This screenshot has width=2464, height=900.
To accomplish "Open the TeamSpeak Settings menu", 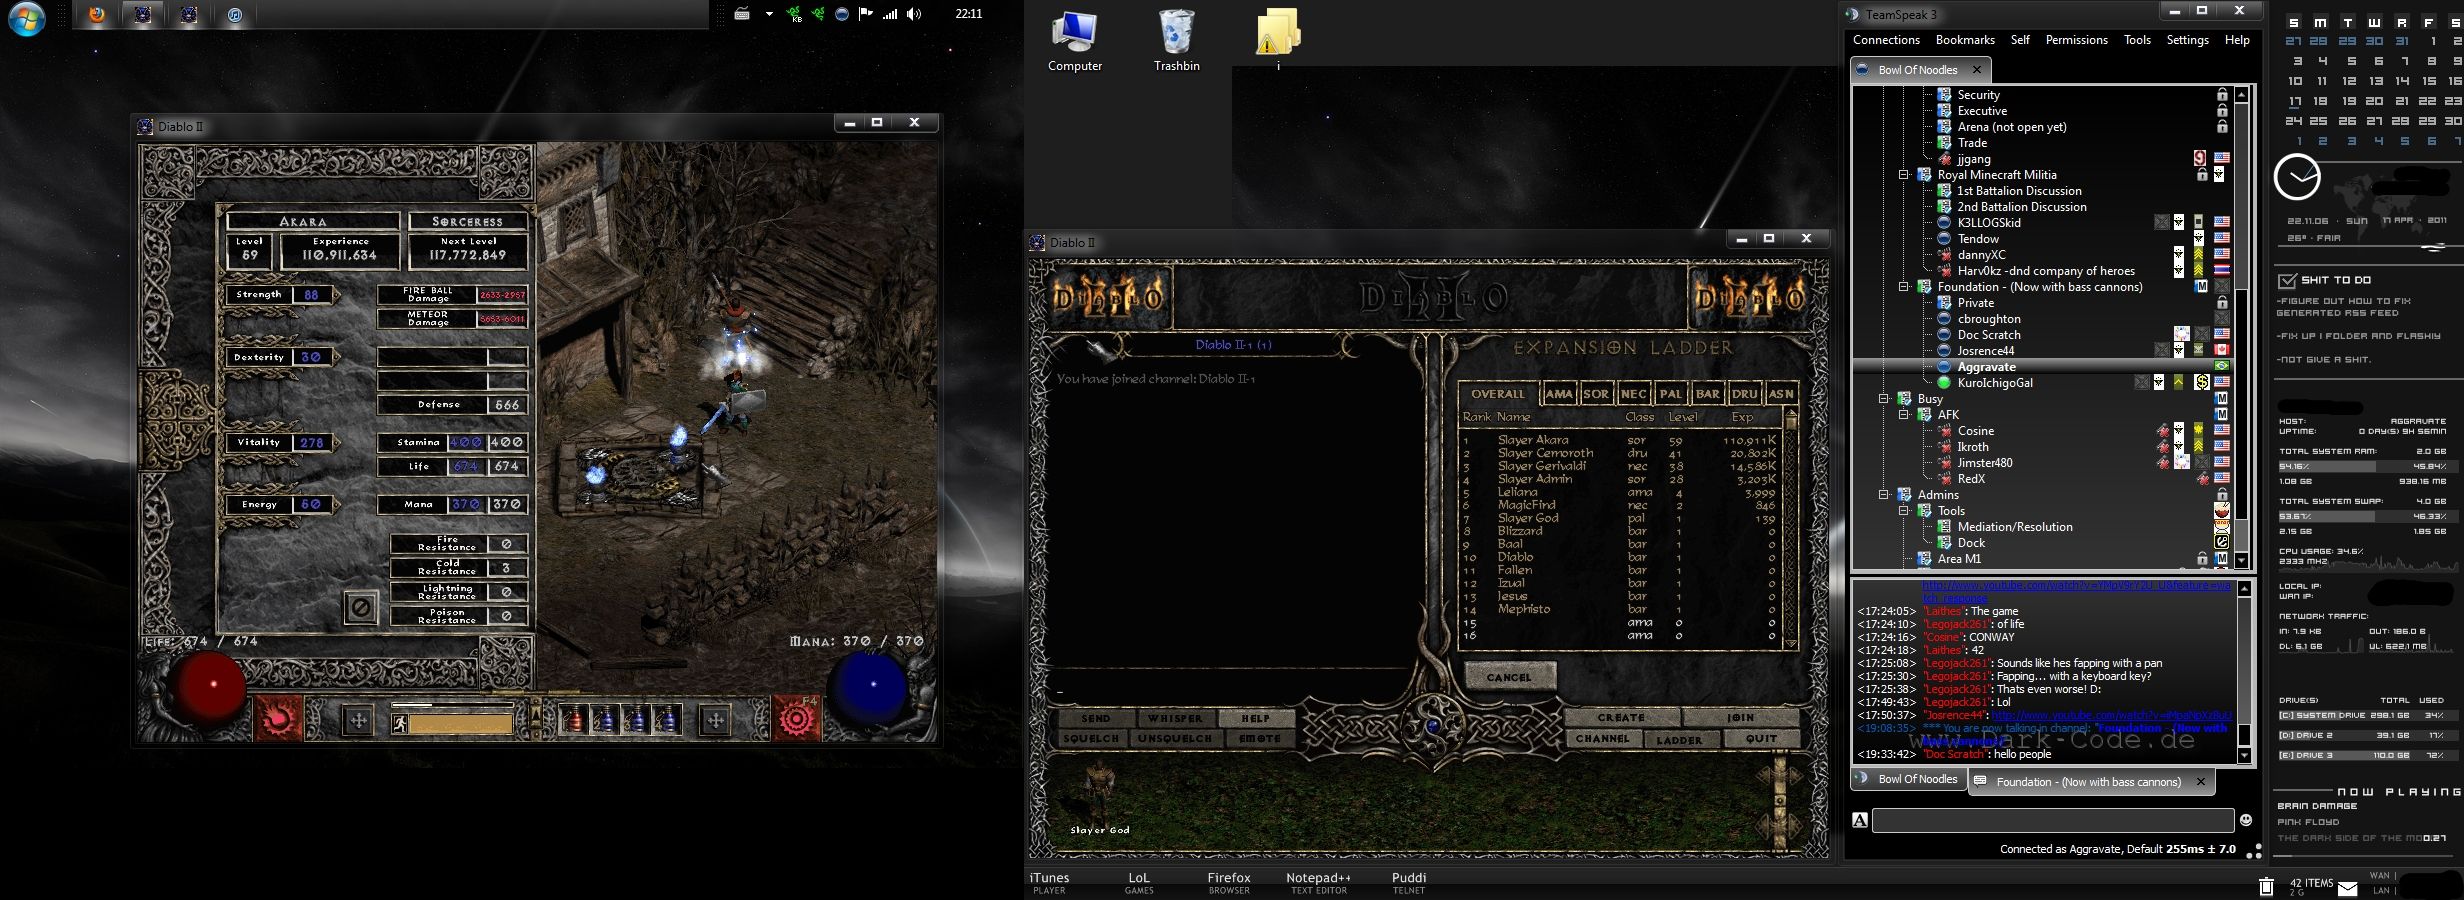I will click(x=2187, y=40).
